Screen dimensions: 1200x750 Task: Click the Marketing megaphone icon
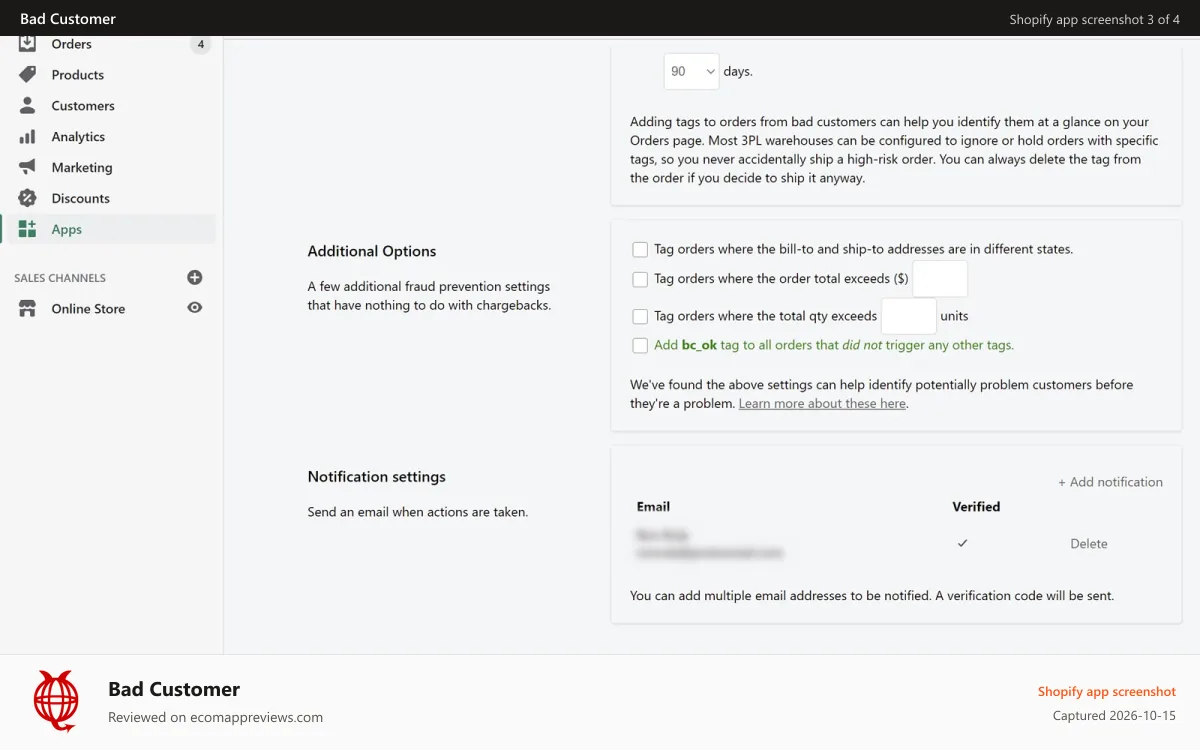point(28,168)
